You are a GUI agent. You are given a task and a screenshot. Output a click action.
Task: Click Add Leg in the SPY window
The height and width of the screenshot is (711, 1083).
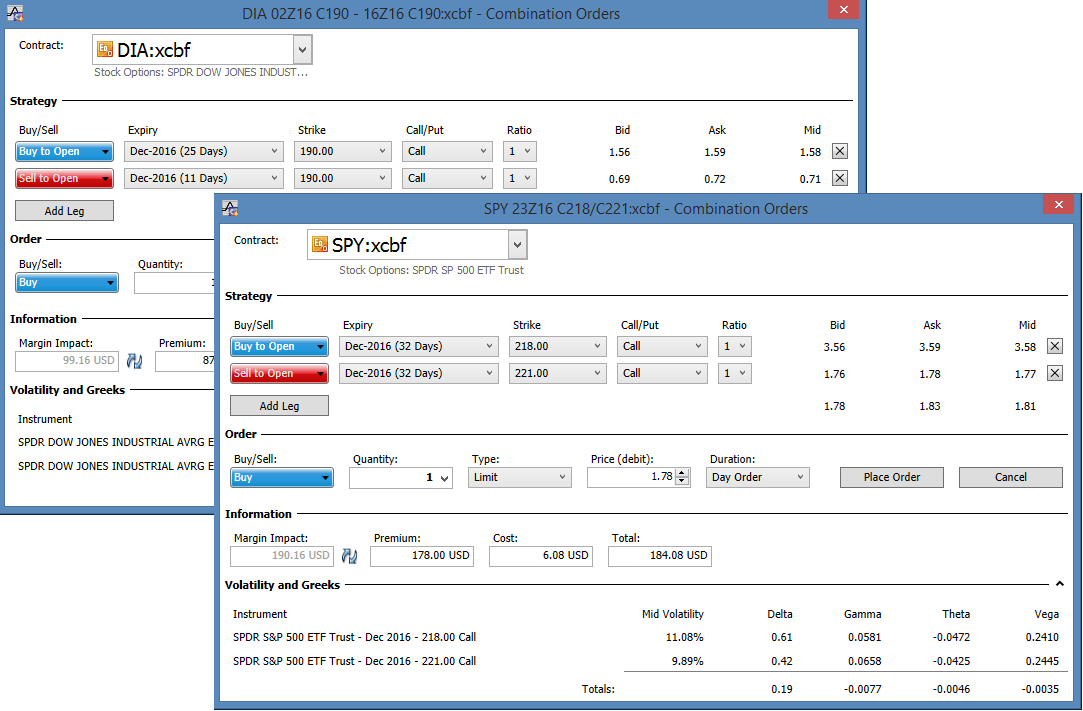click(x=279, y=406)
